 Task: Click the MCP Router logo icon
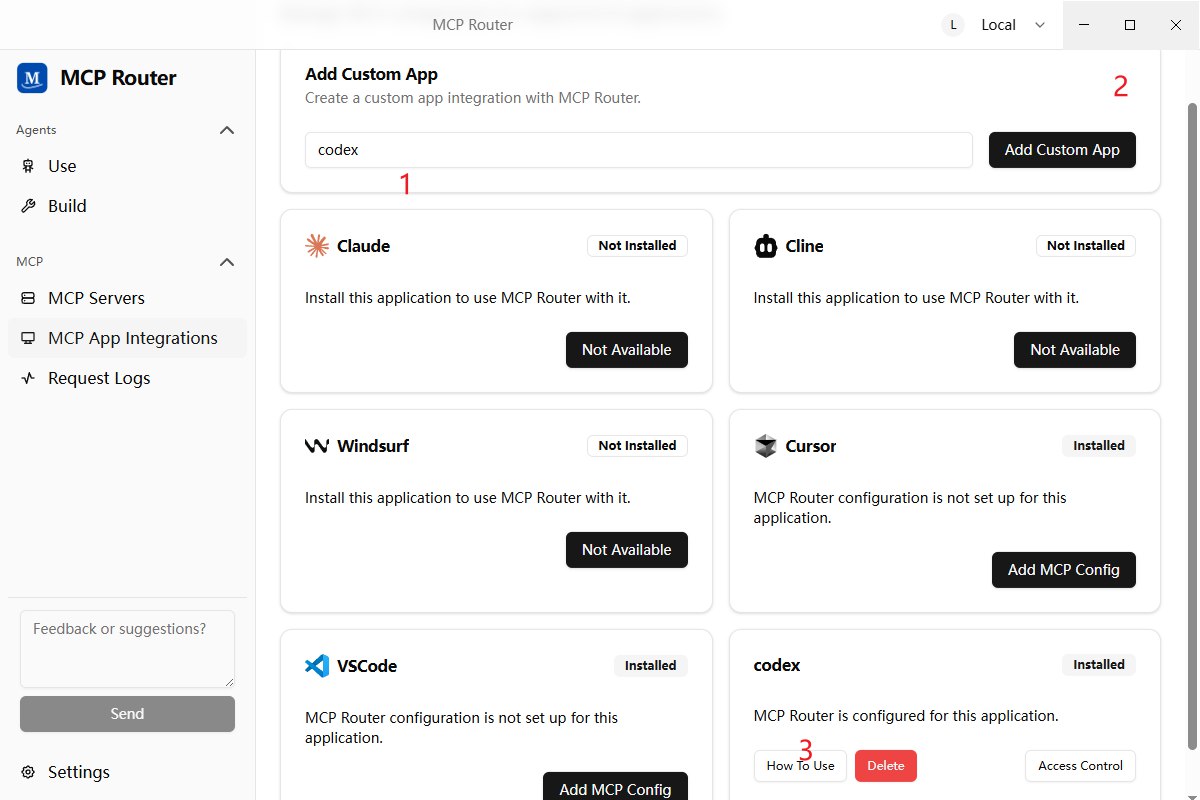click(x=32, y=78)
